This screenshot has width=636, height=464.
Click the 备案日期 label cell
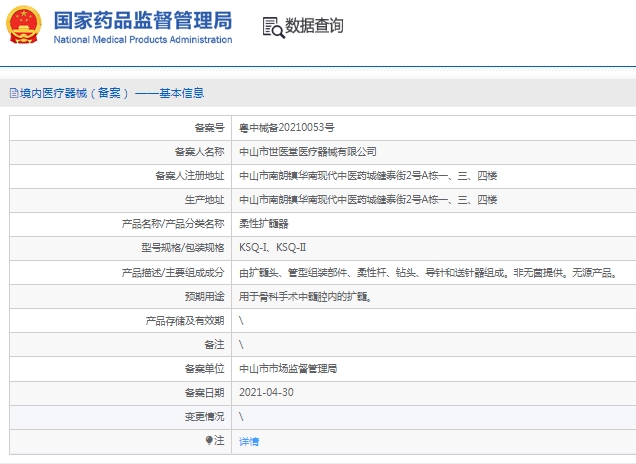(x=120, y=392)
